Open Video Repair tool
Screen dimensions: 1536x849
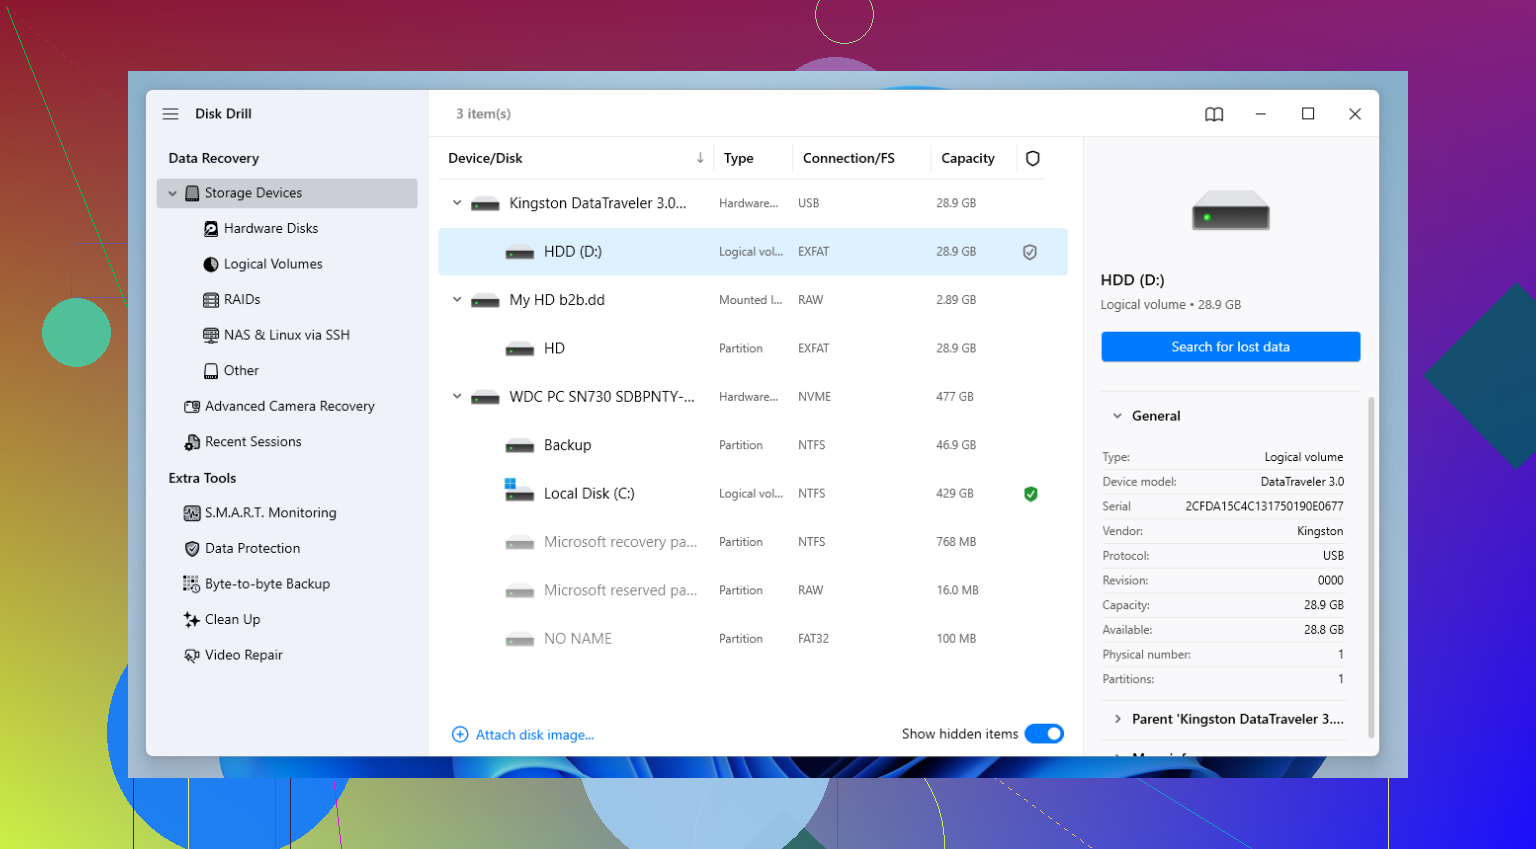[x=244, y=655]
